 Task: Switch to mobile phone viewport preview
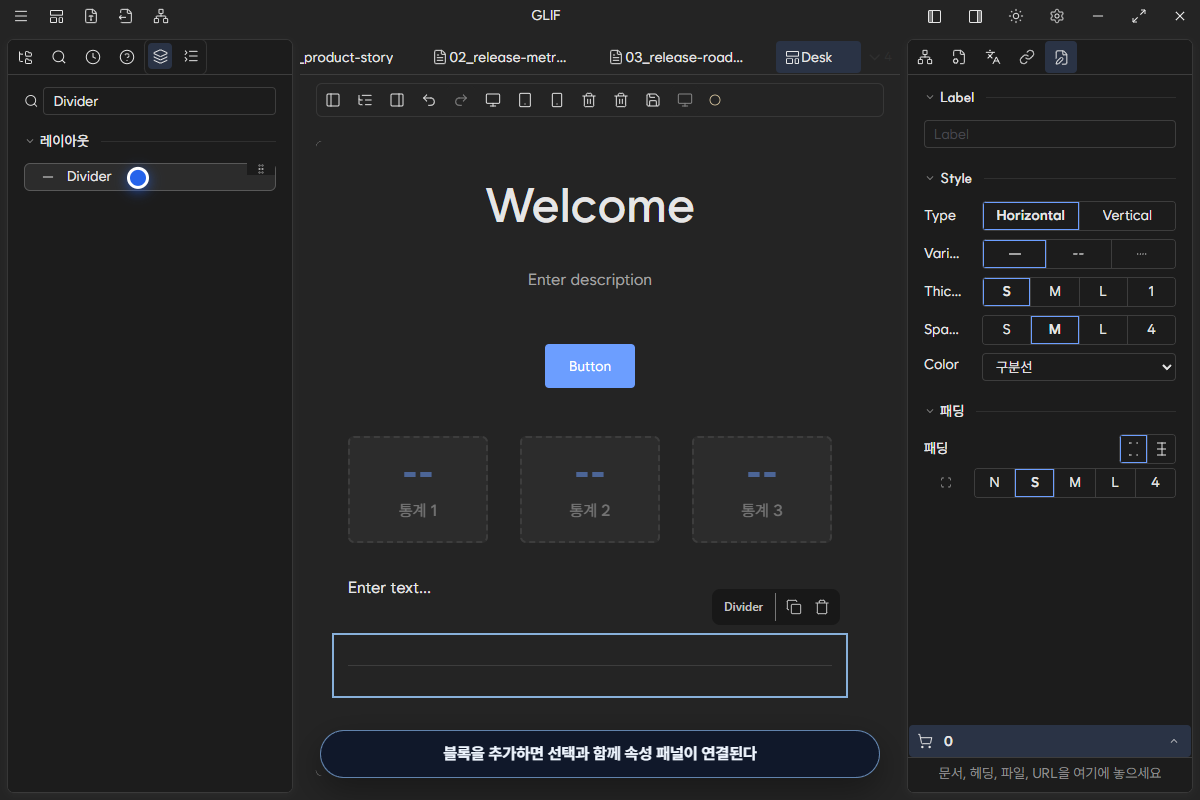point(557,100)
